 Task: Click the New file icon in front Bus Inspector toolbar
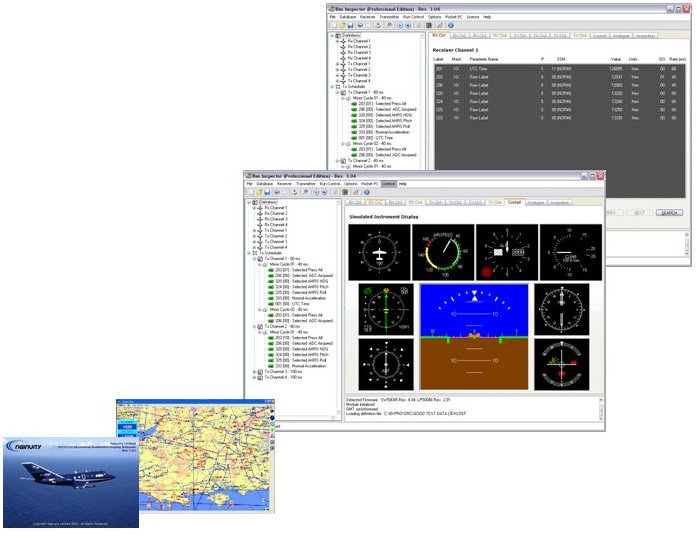250,192
